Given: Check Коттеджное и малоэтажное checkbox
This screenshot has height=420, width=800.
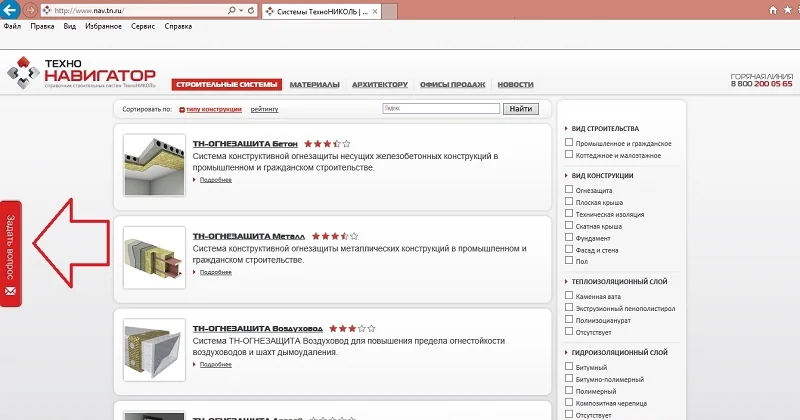Looking at the screenshot, I should click(569, 154).
